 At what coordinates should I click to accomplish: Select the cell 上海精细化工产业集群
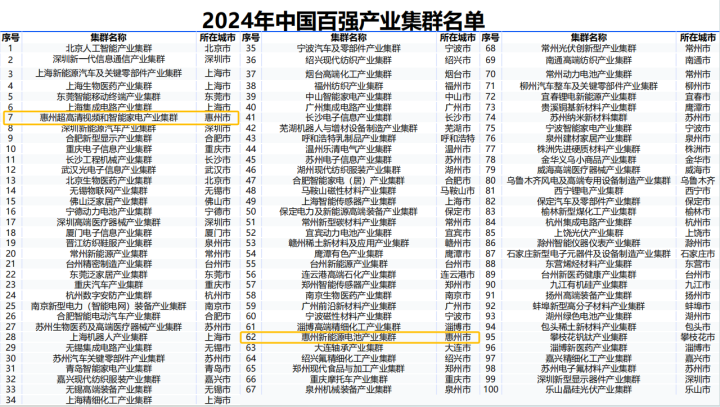[108, 400]
